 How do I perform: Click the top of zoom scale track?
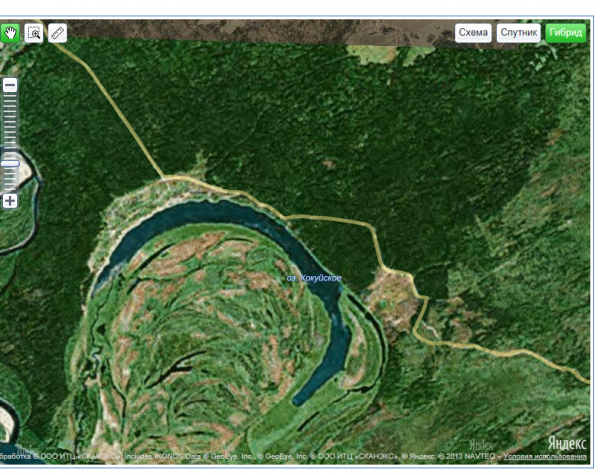(x=10, y=100)
